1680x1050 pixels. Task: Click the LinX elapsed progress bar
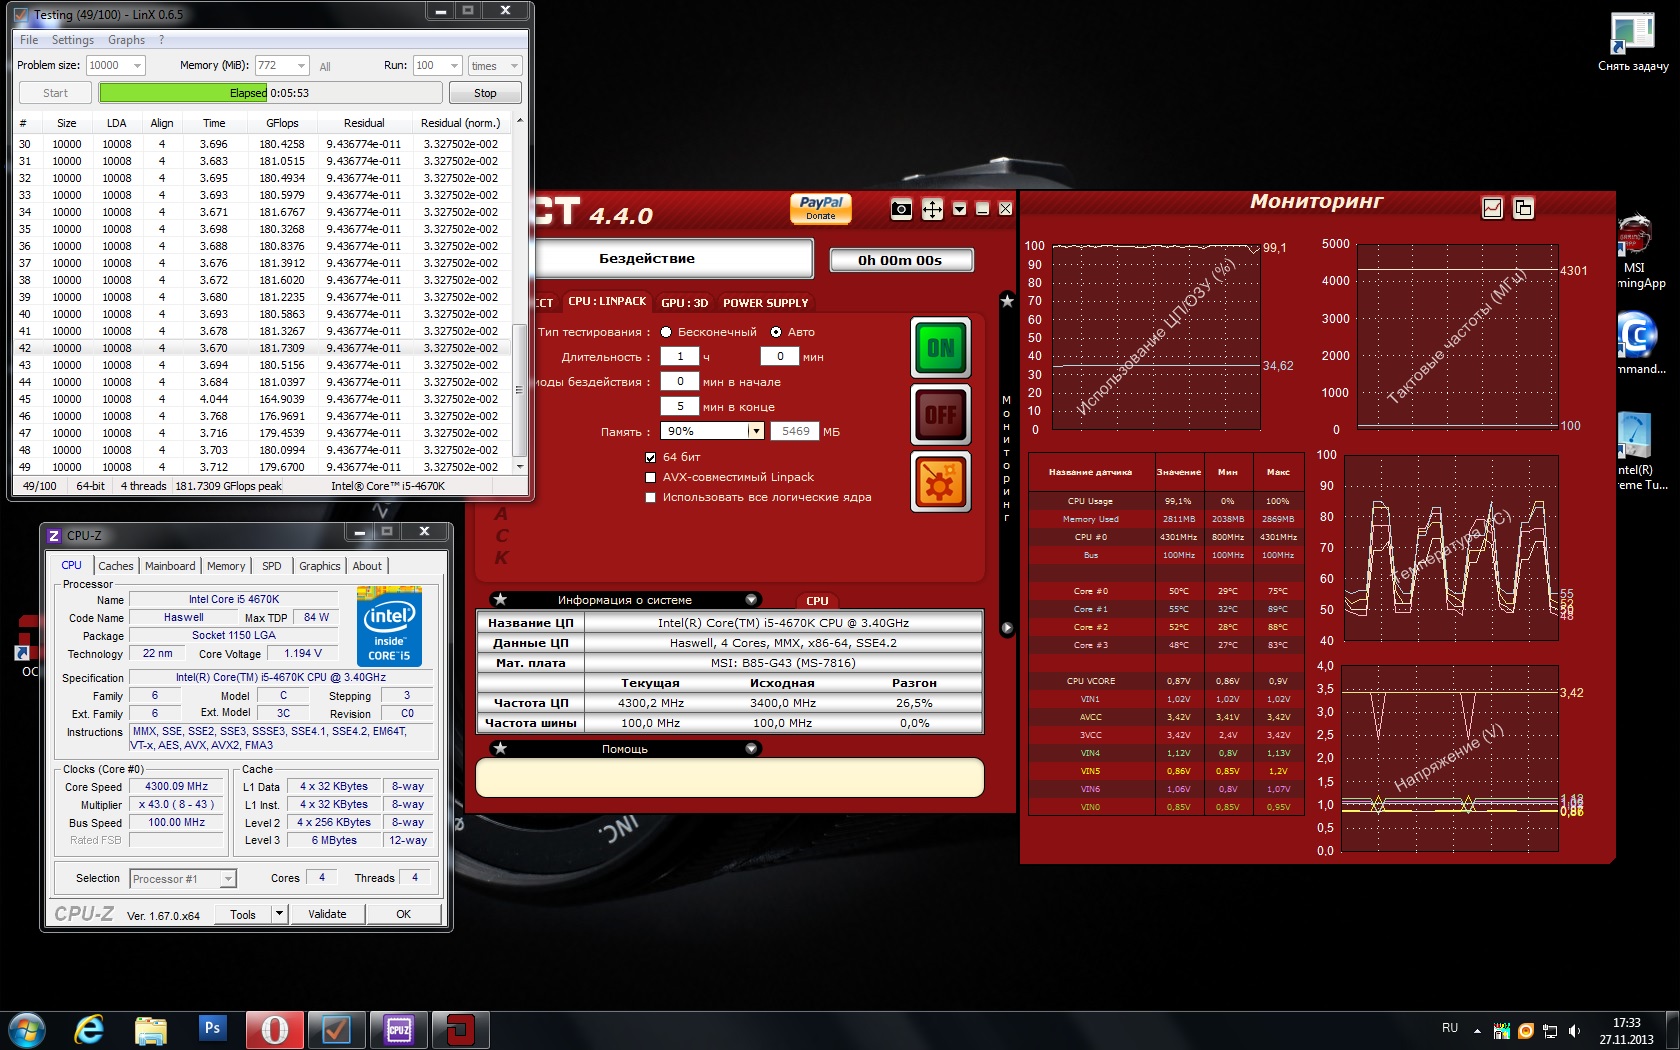pos(270,93)
